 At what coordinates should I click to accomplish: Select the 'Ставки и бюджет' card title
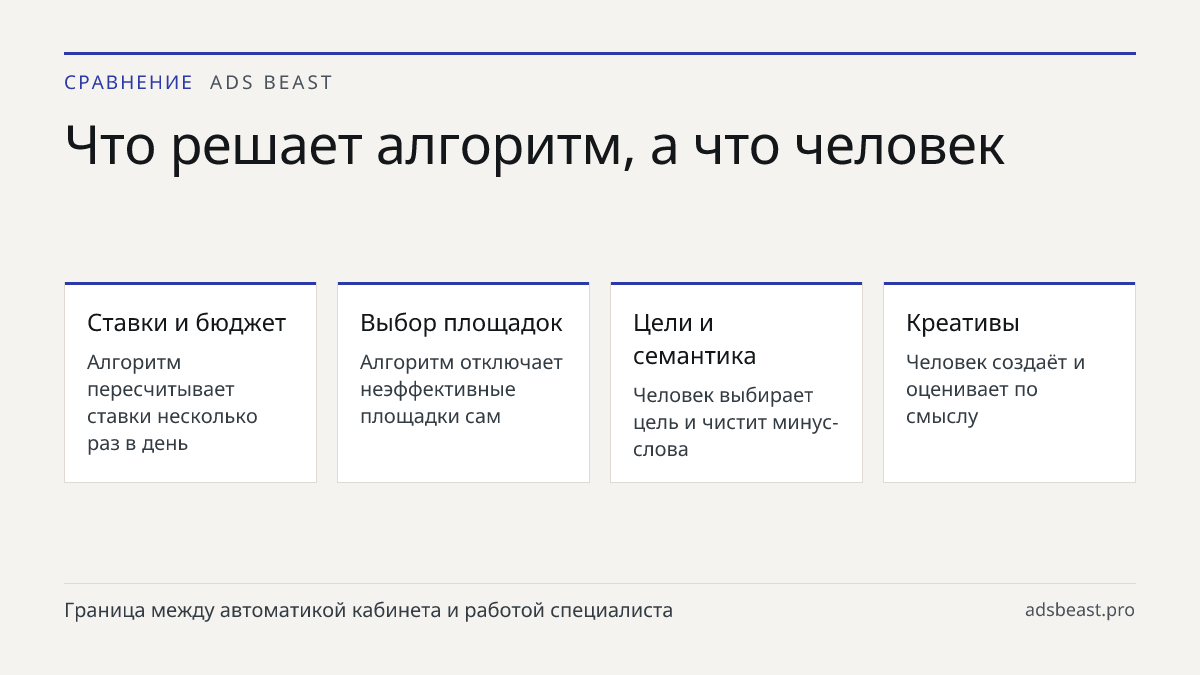[187, 323]
